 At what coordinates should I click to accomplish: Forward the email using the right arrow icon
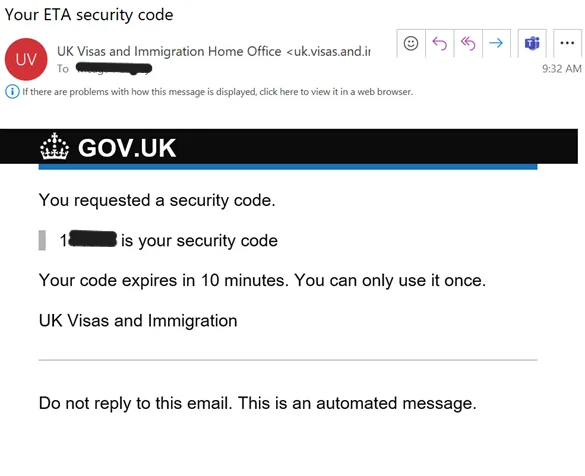pos(496,43)
